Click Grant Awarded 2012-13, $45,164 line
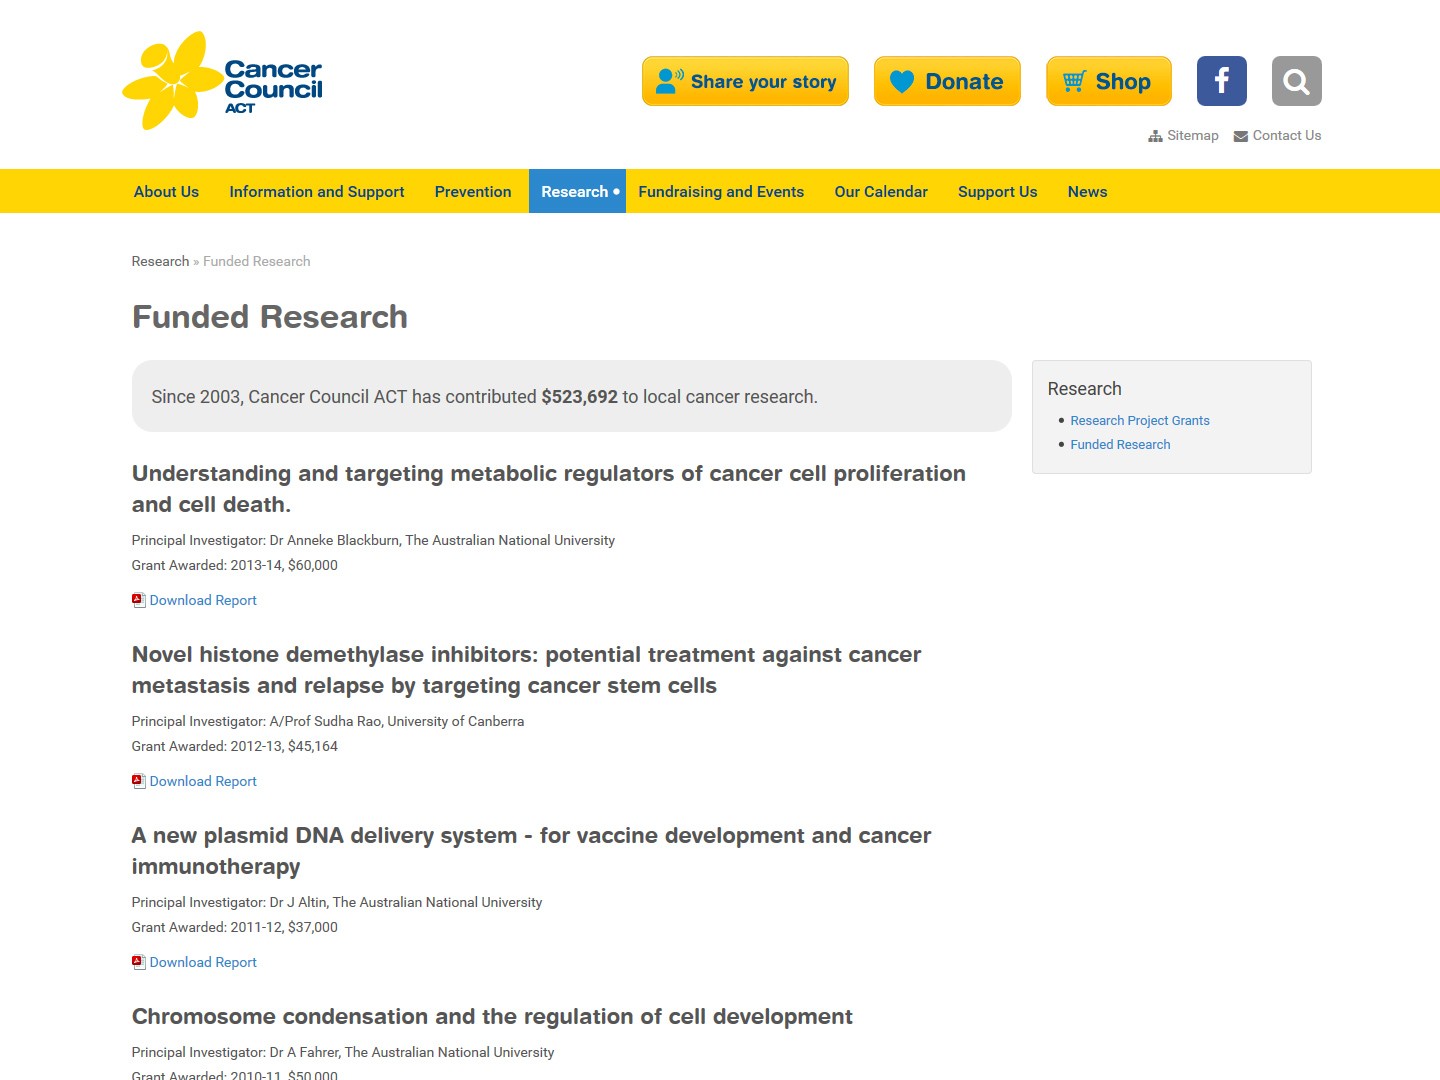The width and height of the screenshot is (1440, 1080). click(235, 746)
